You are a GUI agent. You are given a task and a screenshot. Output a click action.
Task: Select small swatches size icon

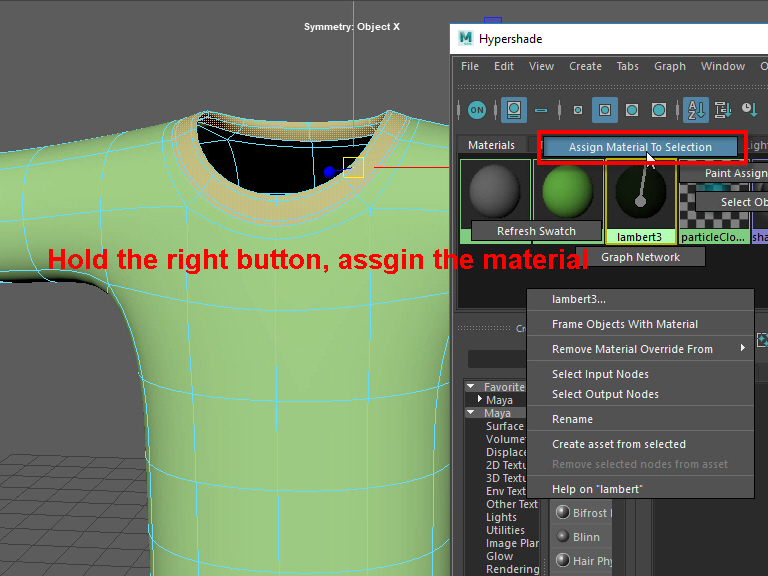click(x=577, y=110)
